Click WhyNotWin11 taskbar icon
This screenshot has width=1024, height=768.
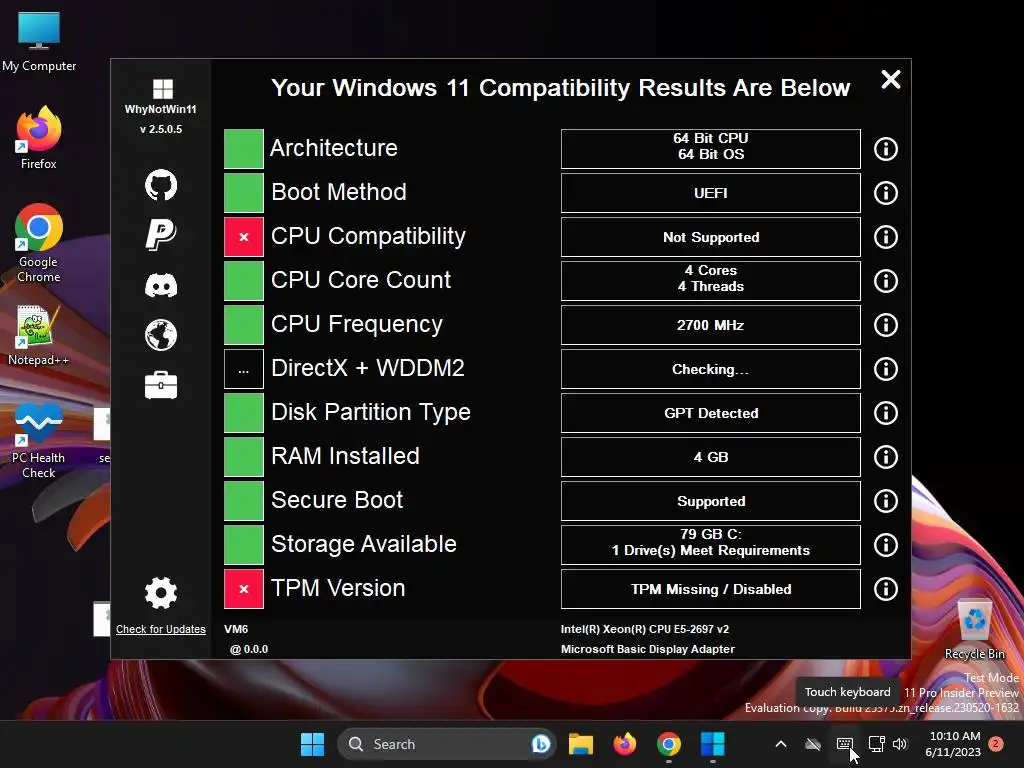pyautogui.click(x=712, y=744)
